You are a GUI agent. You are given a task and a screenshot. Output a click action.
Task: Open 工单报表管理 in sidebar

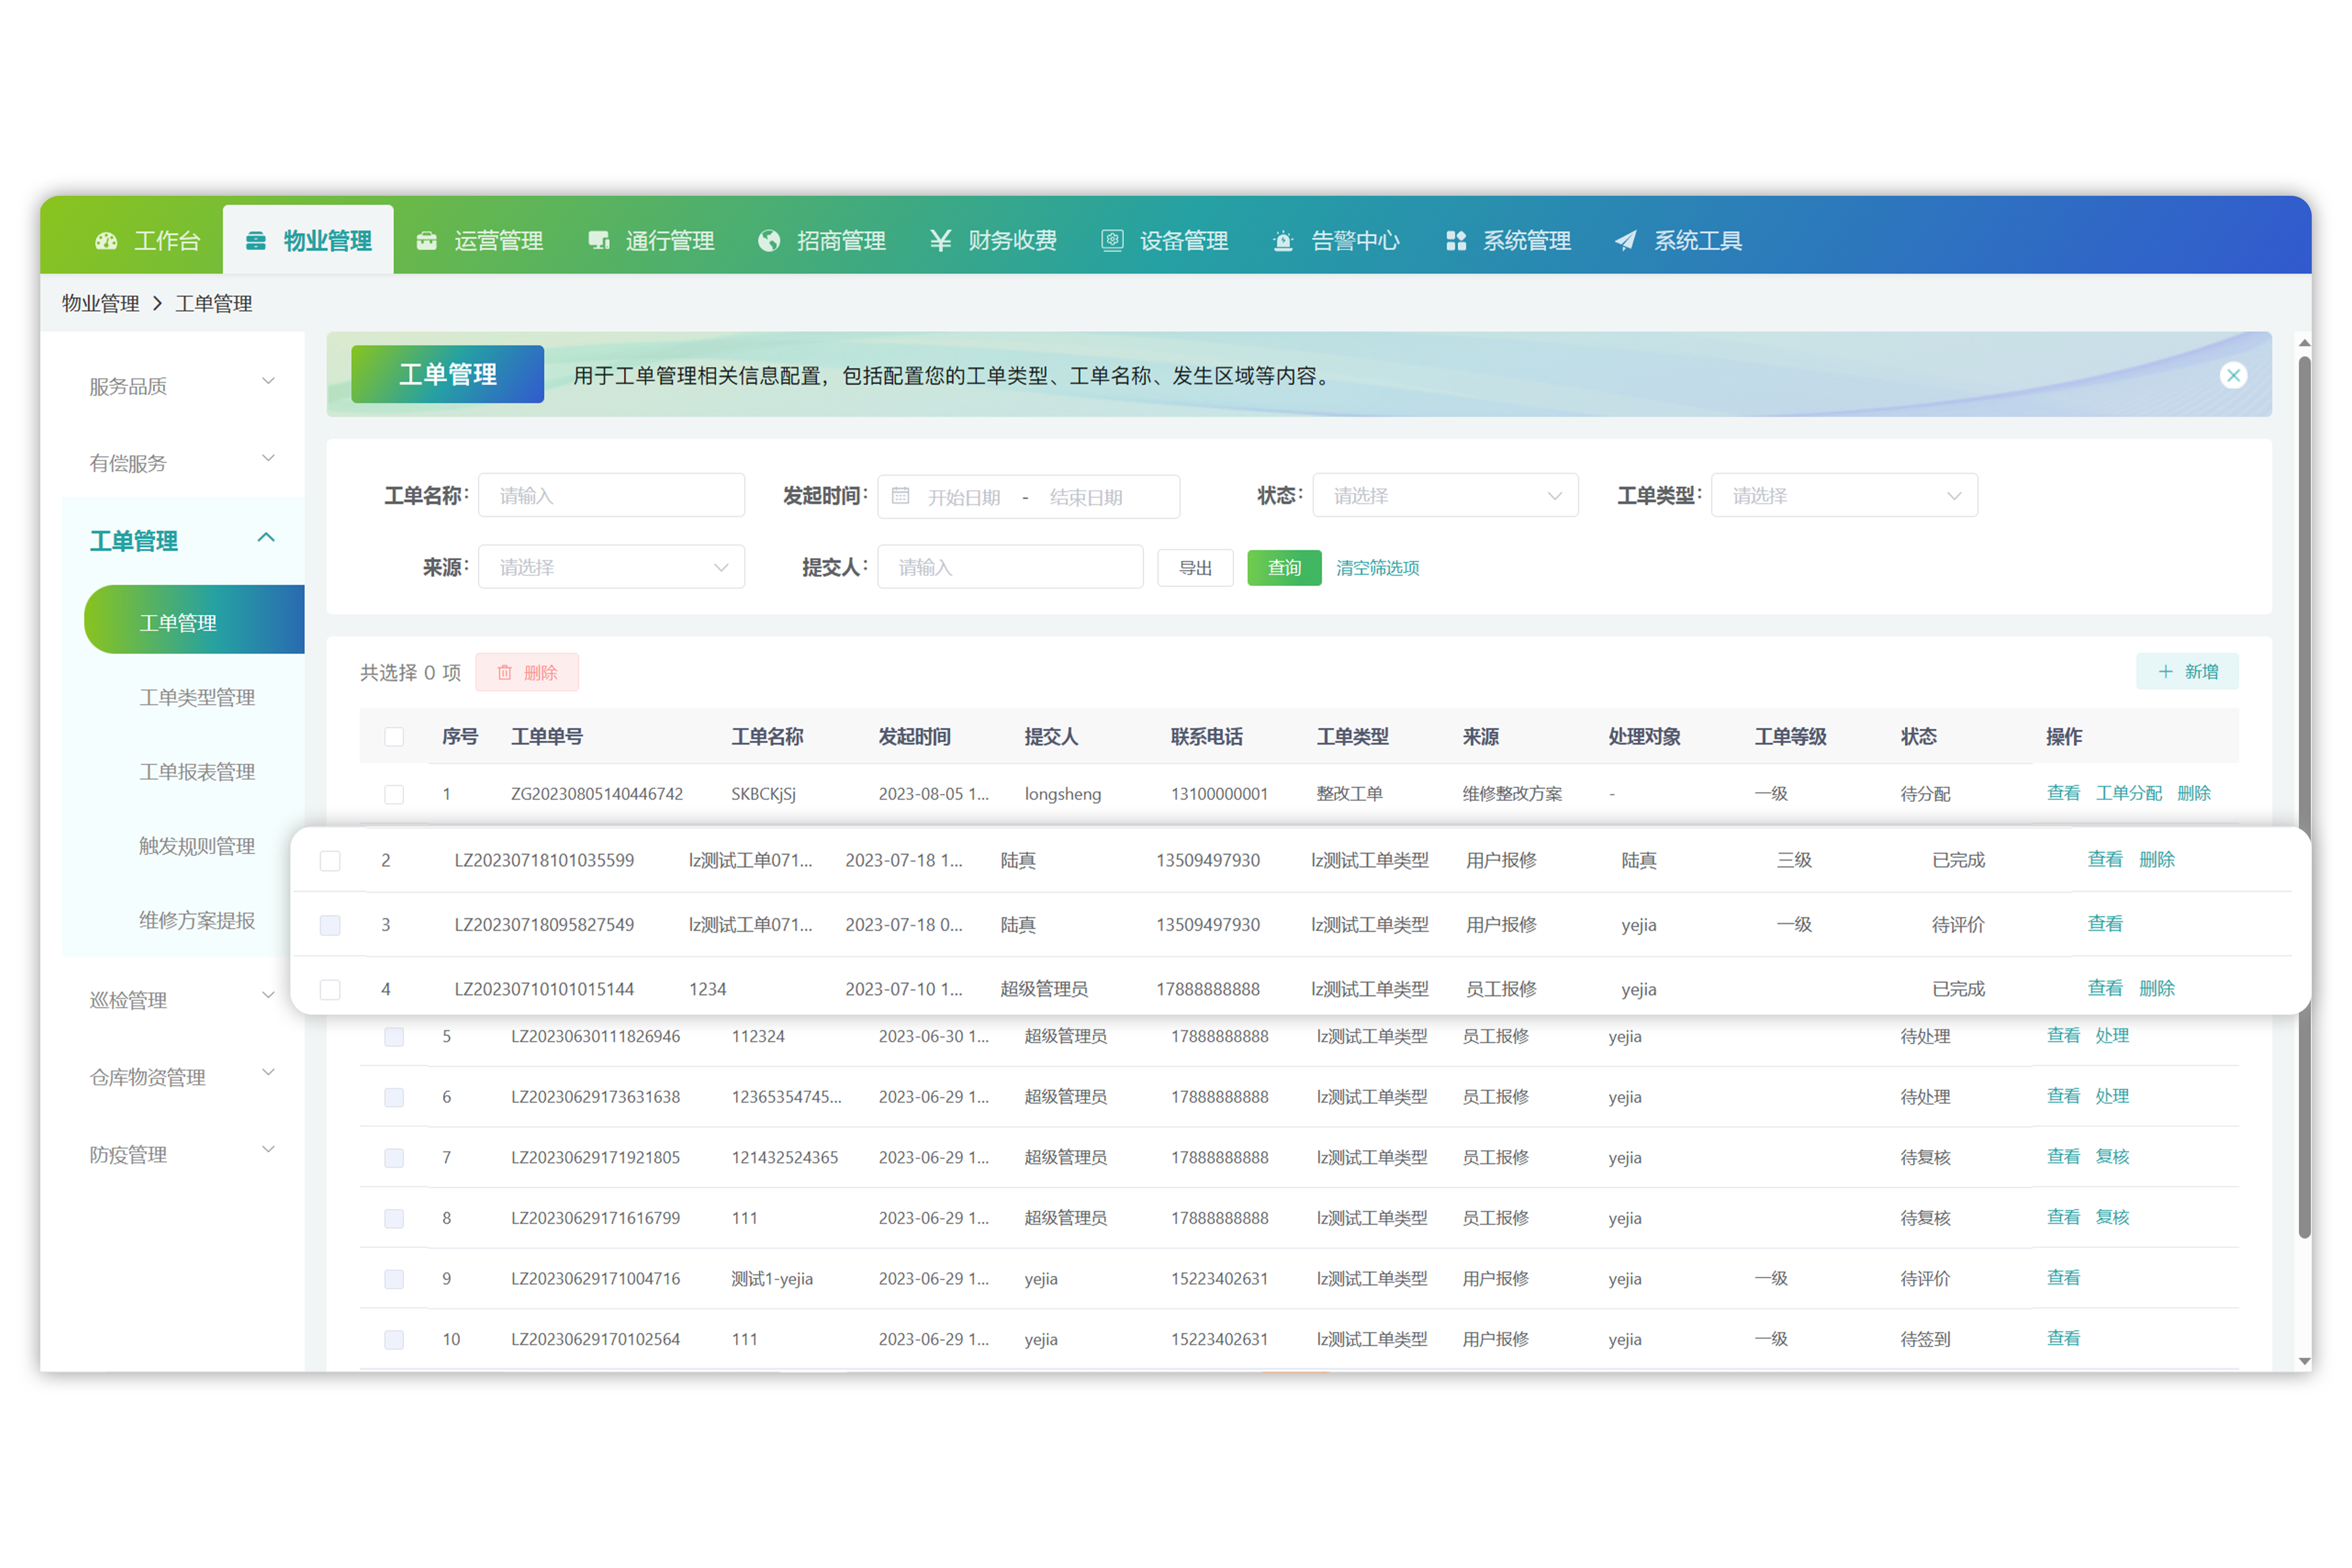pos(197,772)
